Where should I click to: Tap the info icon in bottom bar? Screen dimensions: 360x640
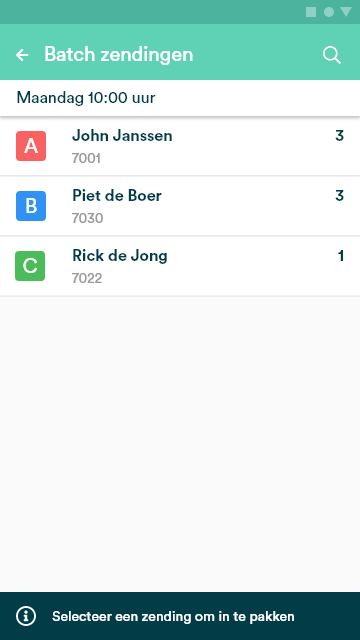(x=26, y=616)
